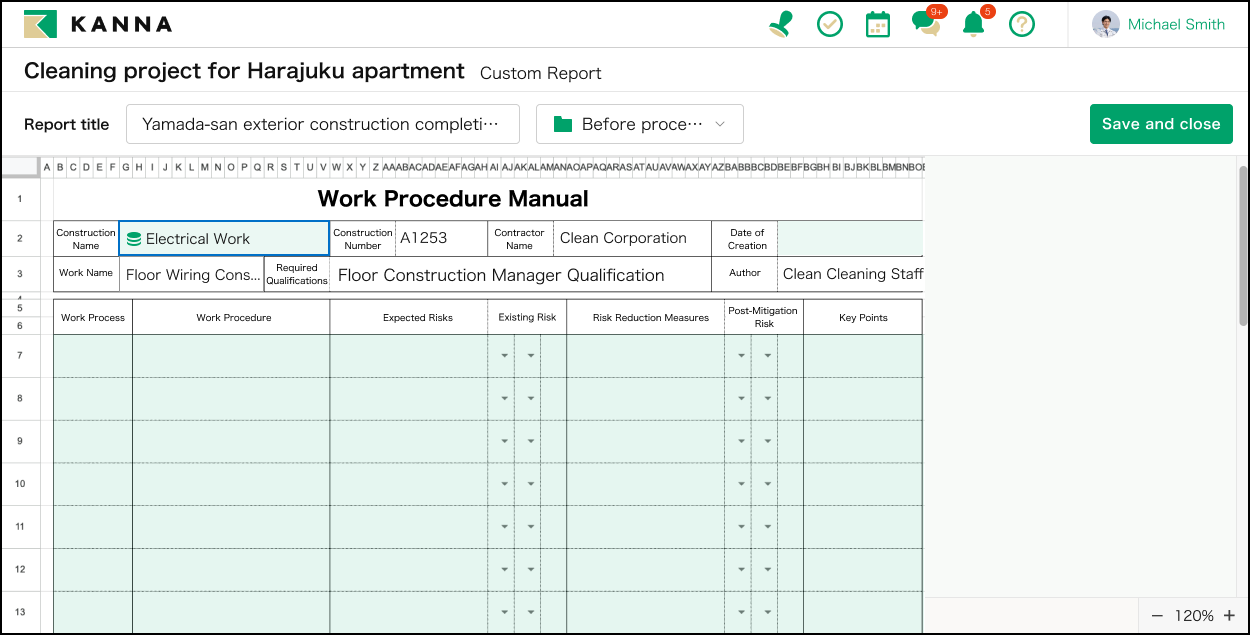1250x635 pixels.
Task: Expand first Existing Risk dropdown in row 7
Action: 504,356
